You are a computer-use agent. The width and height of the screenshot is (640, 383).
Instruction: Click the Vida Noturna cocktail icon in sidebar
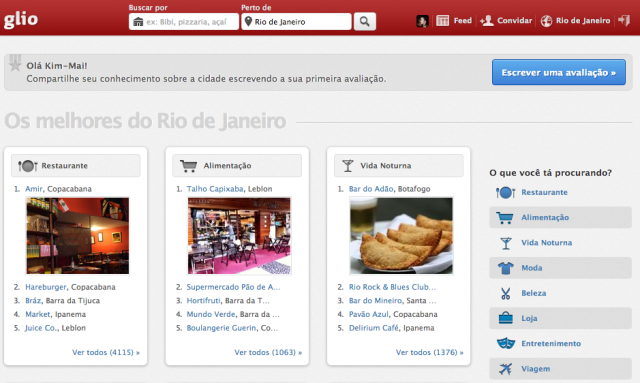[x=506, y=243]
